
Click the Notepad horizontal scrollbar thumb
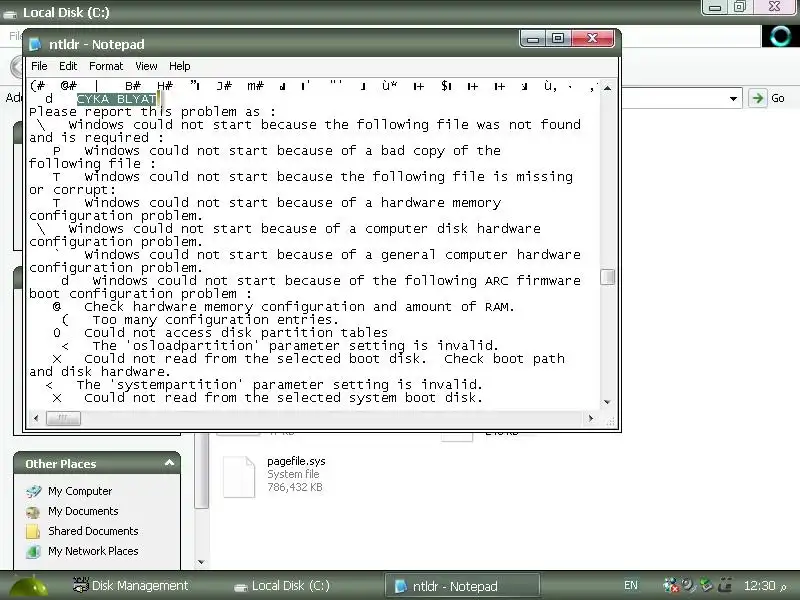(63, 418)
